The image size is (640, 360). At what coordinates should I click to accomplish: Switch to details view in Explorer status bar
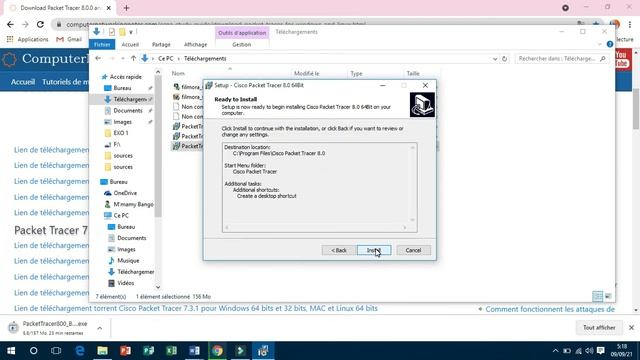coord(598,296)
